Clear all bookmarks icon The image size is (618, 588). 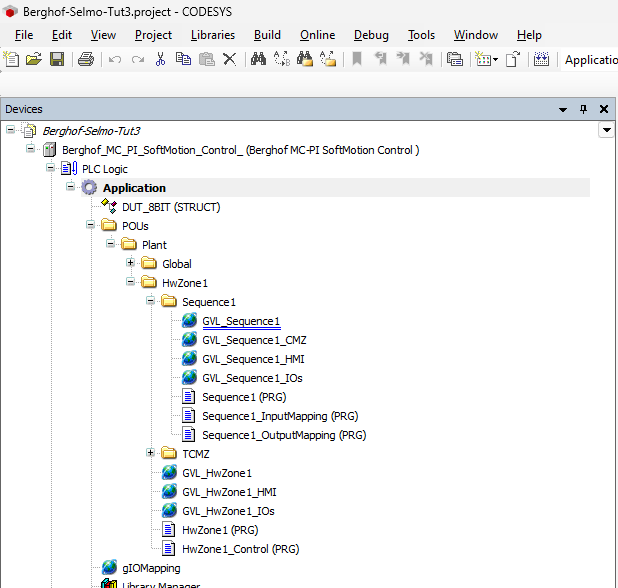pos(426,60)
